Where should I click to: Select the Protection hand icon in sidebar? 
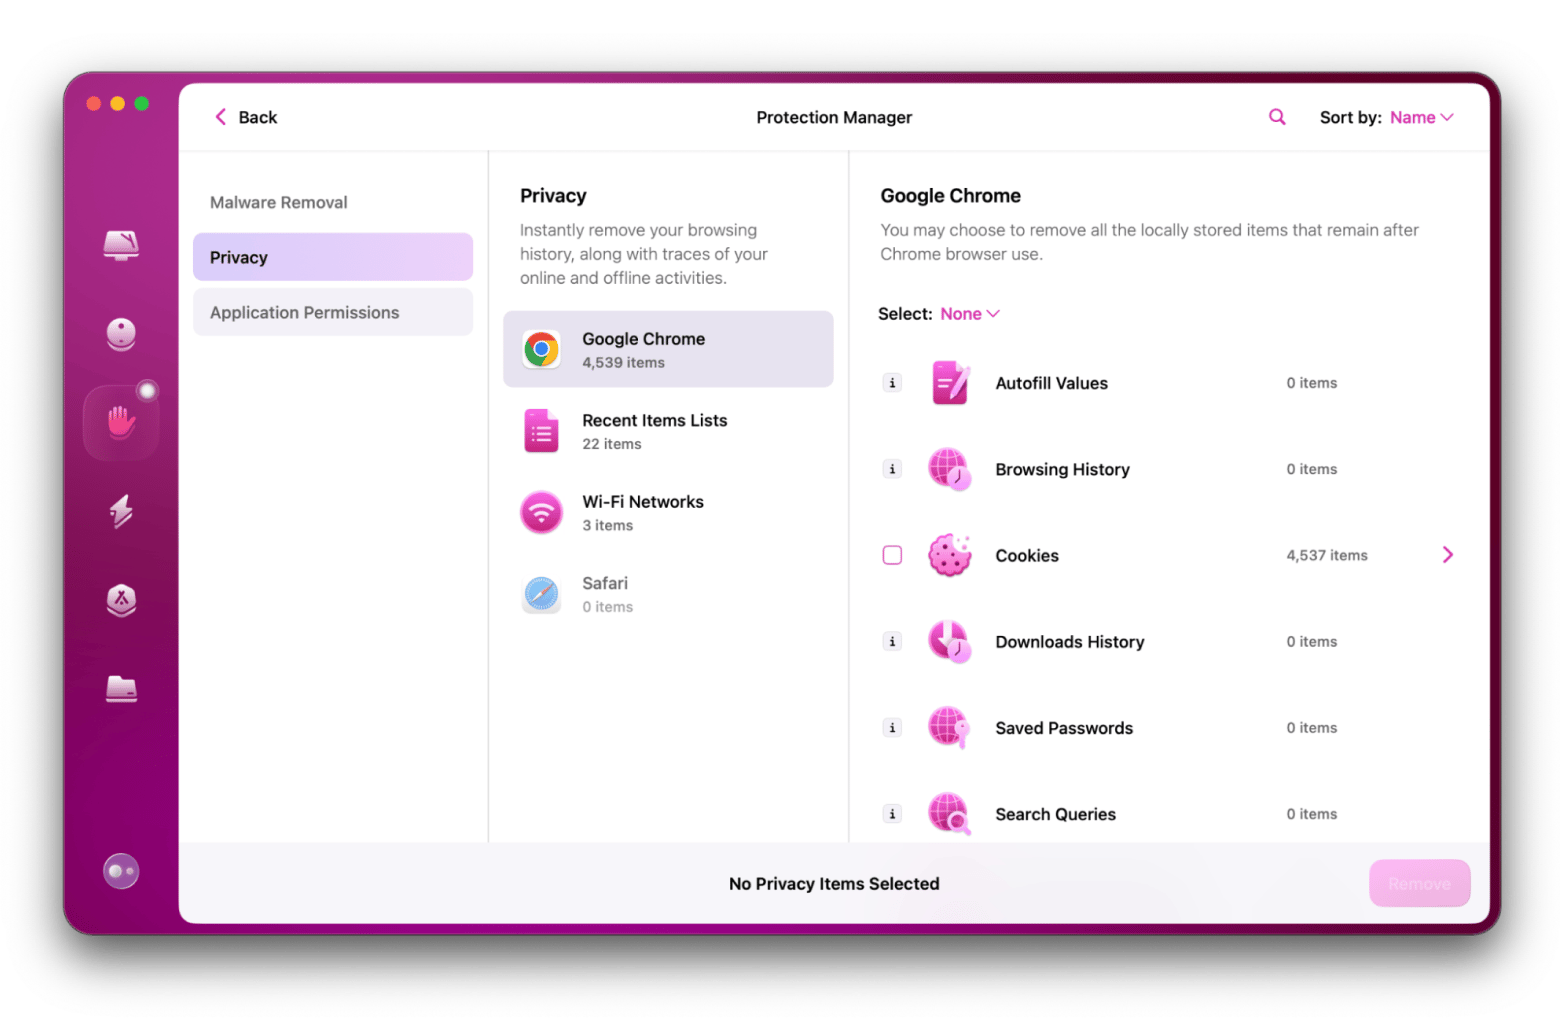click(x=121, y=423)
